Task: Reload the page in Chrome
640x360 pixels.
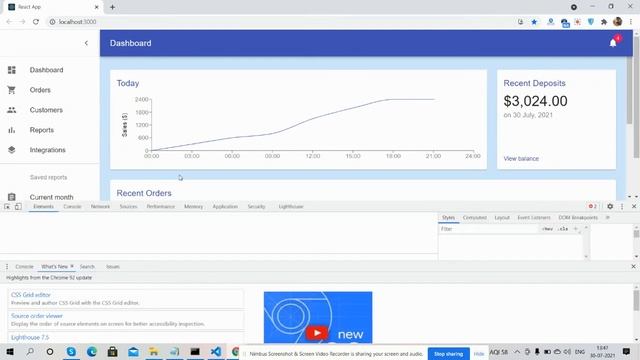Action: [x=36, y=22]
